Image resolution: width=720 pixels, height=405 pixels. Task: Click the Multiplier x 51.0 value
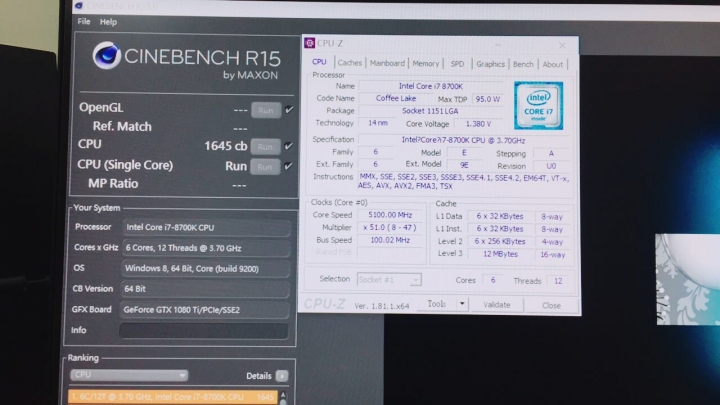(x=390, y=228)
